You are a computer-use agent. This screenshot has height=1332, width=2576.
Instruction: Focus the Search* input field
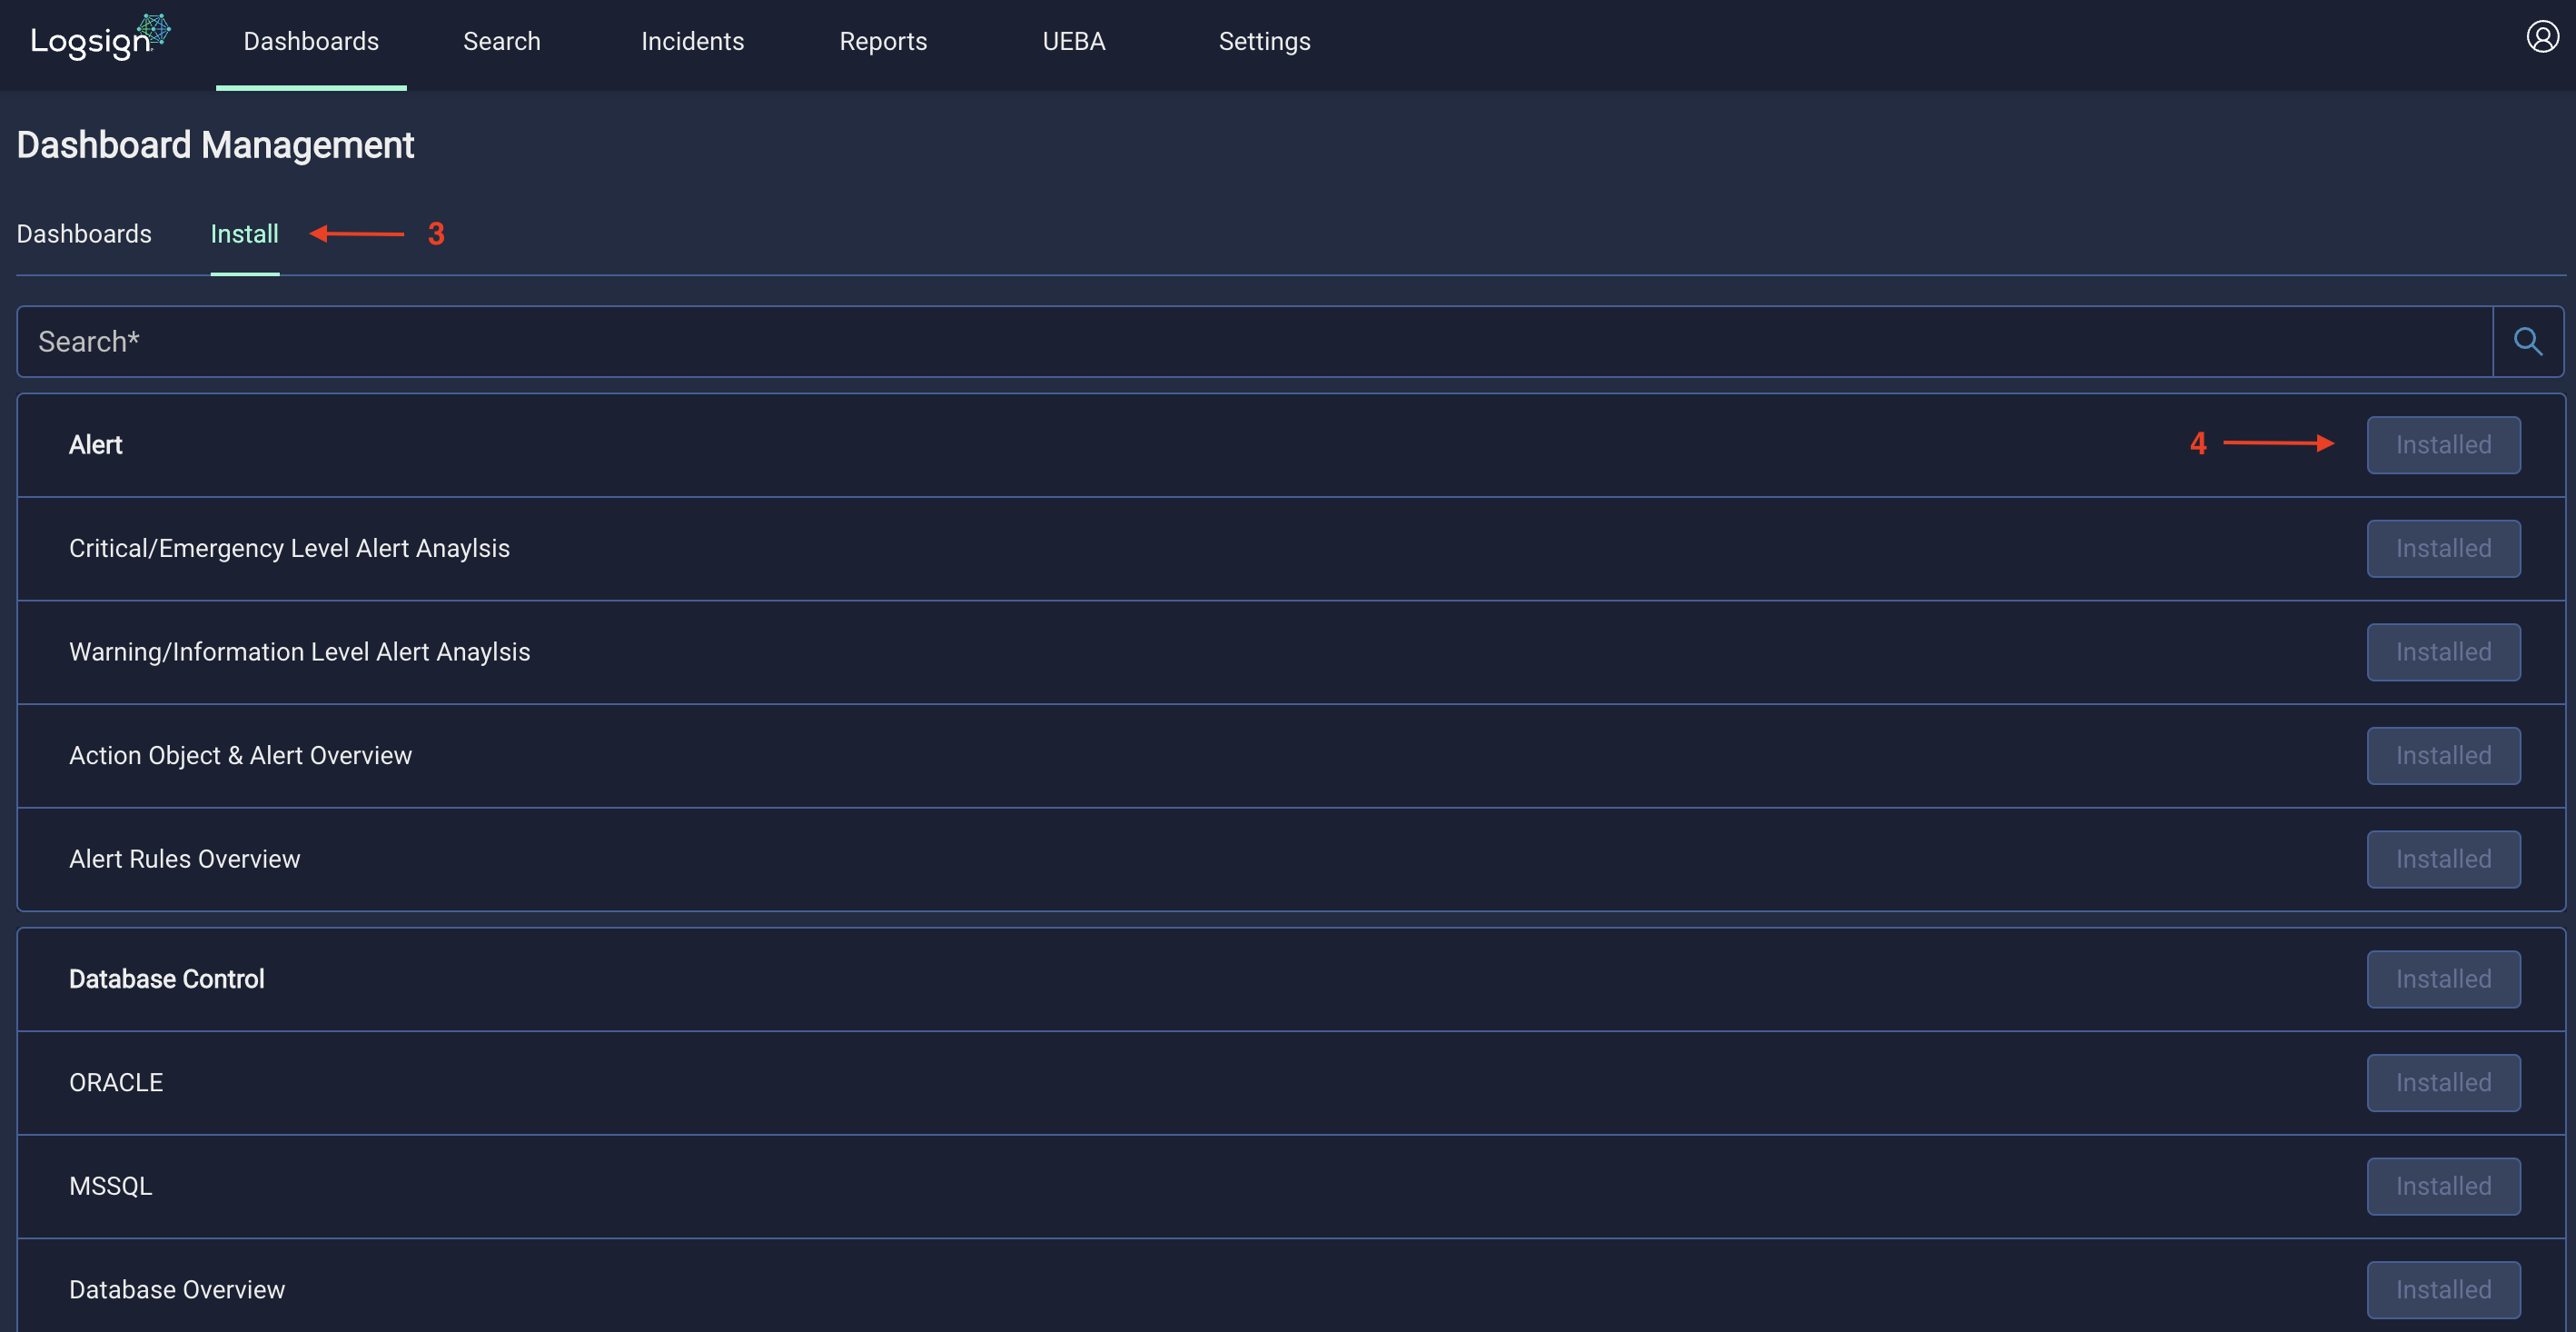[1255, 342]
